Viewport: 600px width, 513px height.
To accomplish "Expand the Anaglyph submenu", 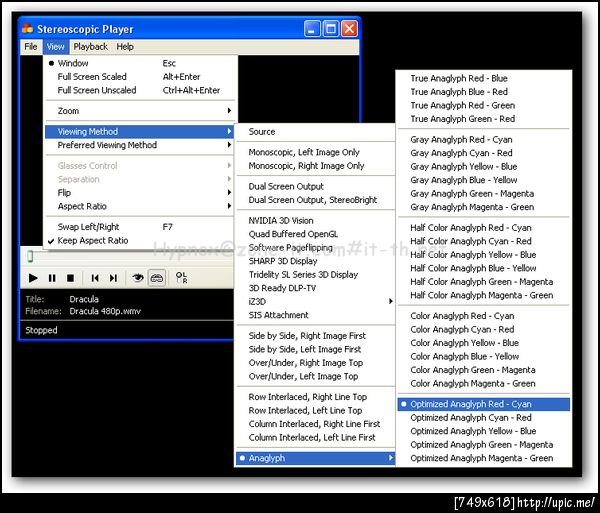I will (x=316, y=458).
